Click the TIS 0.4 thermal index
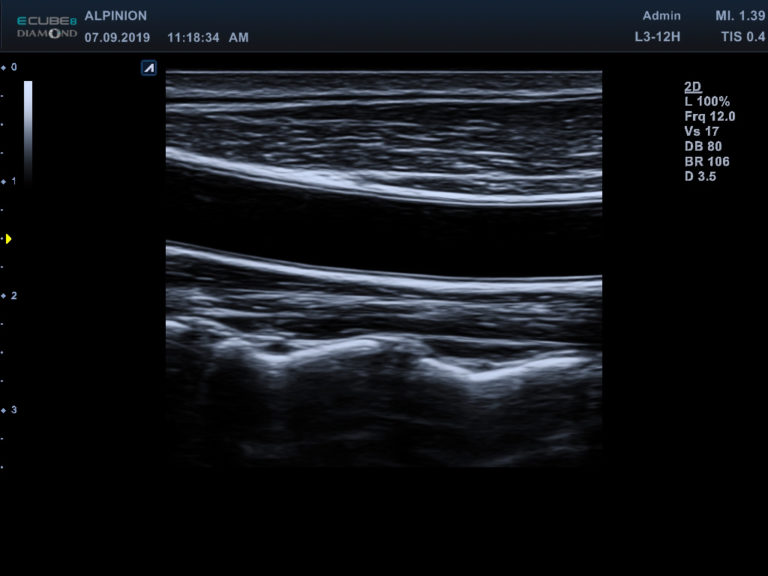The height and width of the screenshot is (576, 768). [741, 38]
